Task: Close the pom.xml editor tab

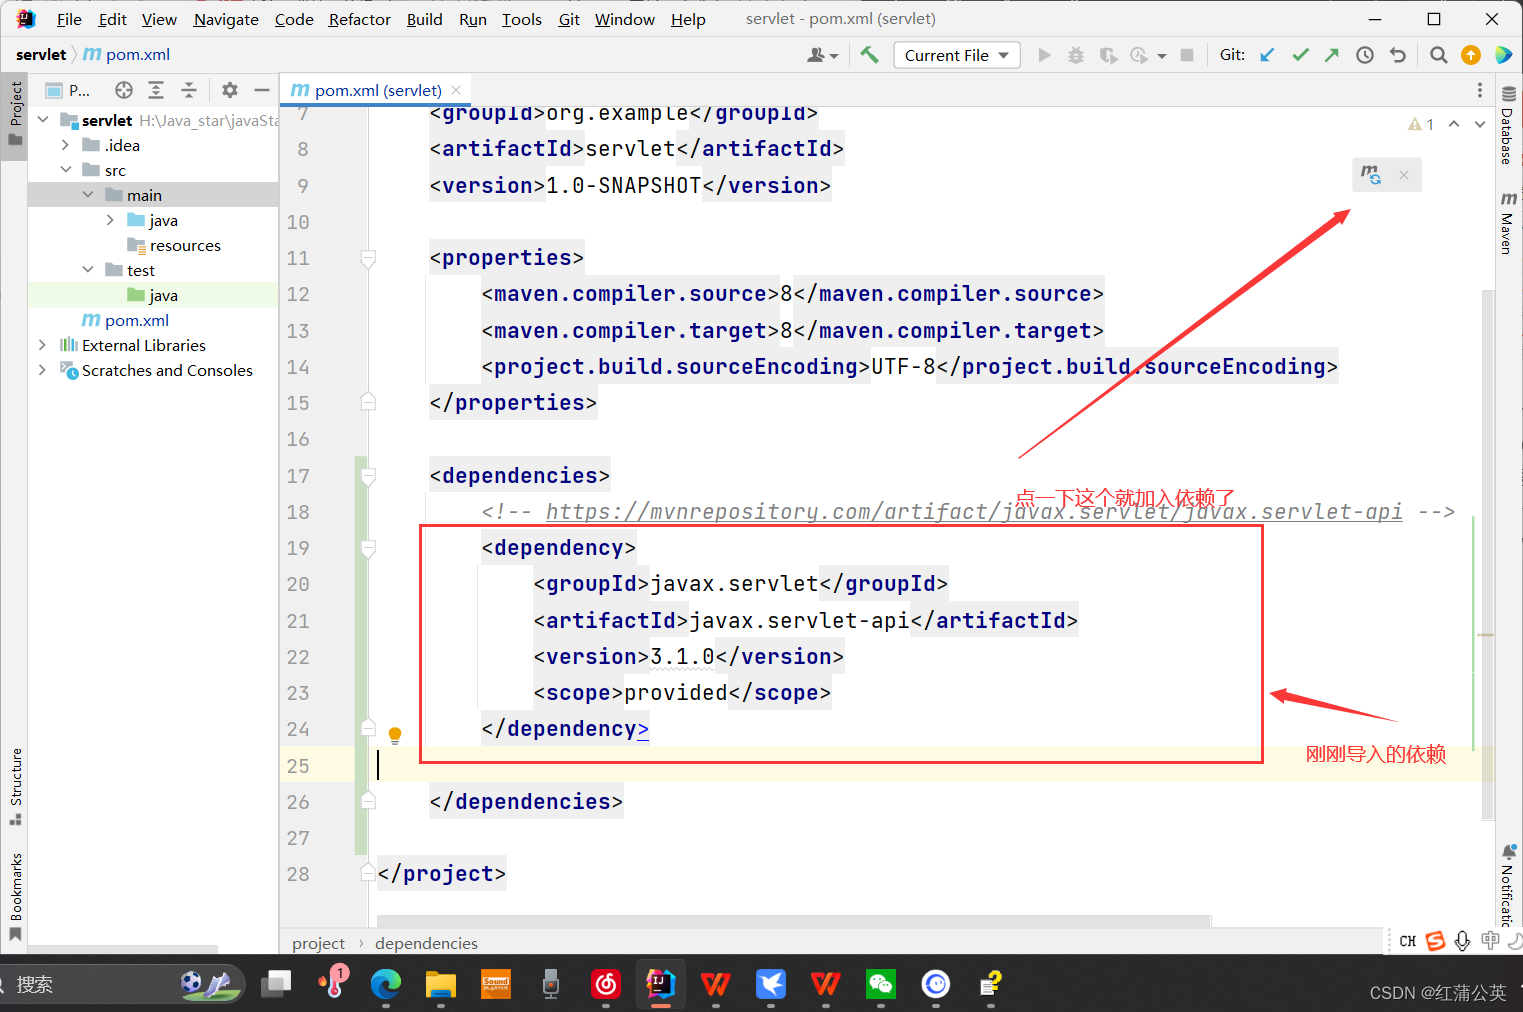Action: (x=457, y=90)
